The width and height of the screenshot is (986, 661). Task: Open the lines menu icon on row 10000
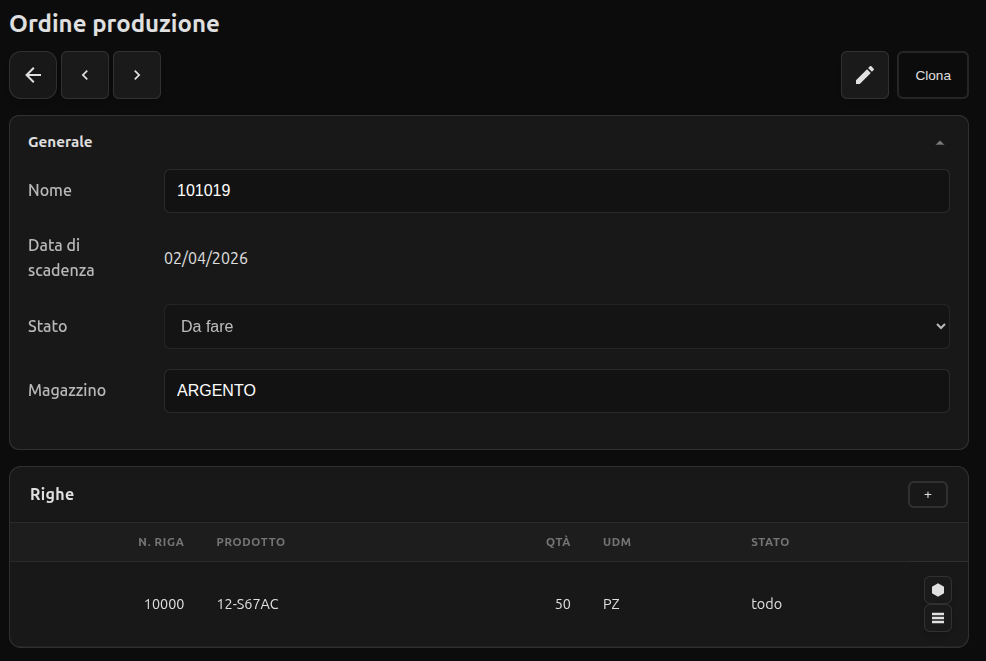[x=938, y=618]
